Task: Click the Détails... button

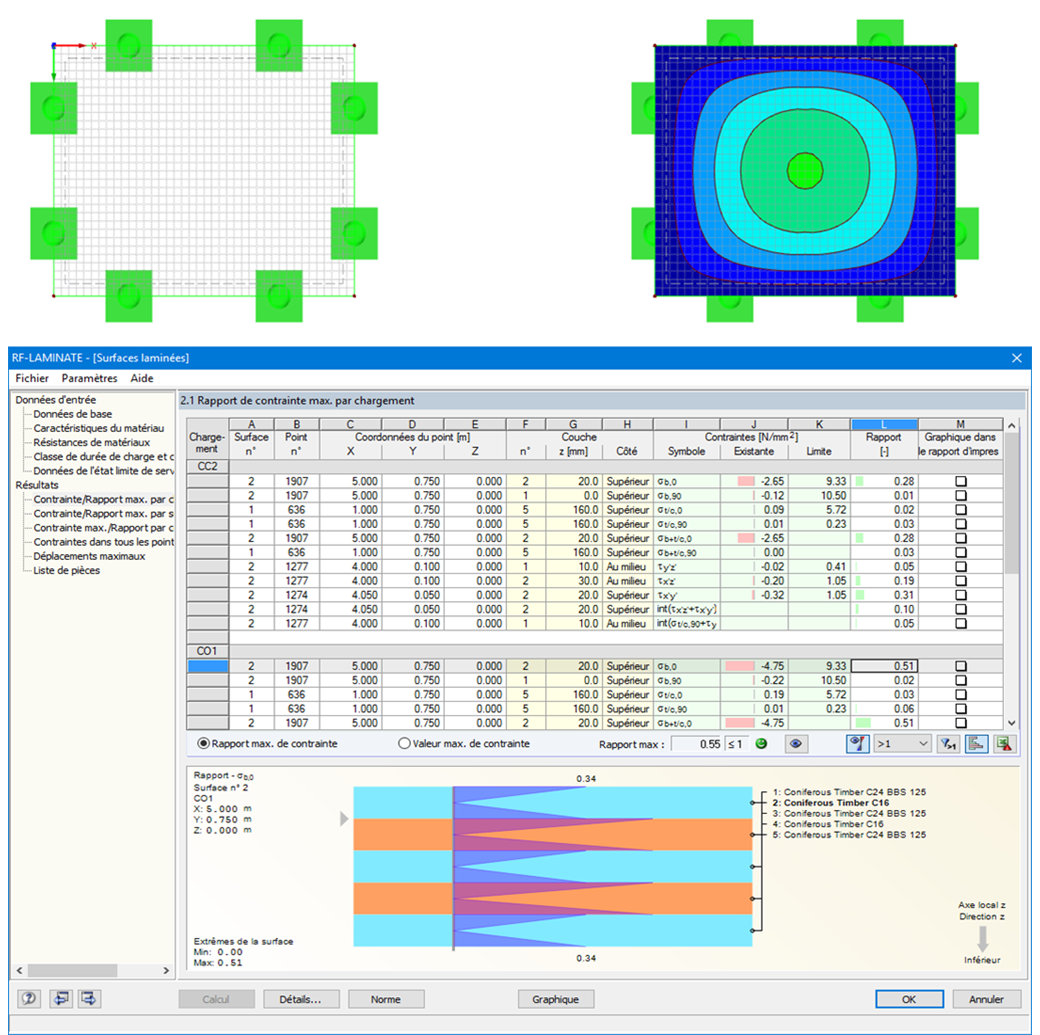Action: tap(301, 999)
